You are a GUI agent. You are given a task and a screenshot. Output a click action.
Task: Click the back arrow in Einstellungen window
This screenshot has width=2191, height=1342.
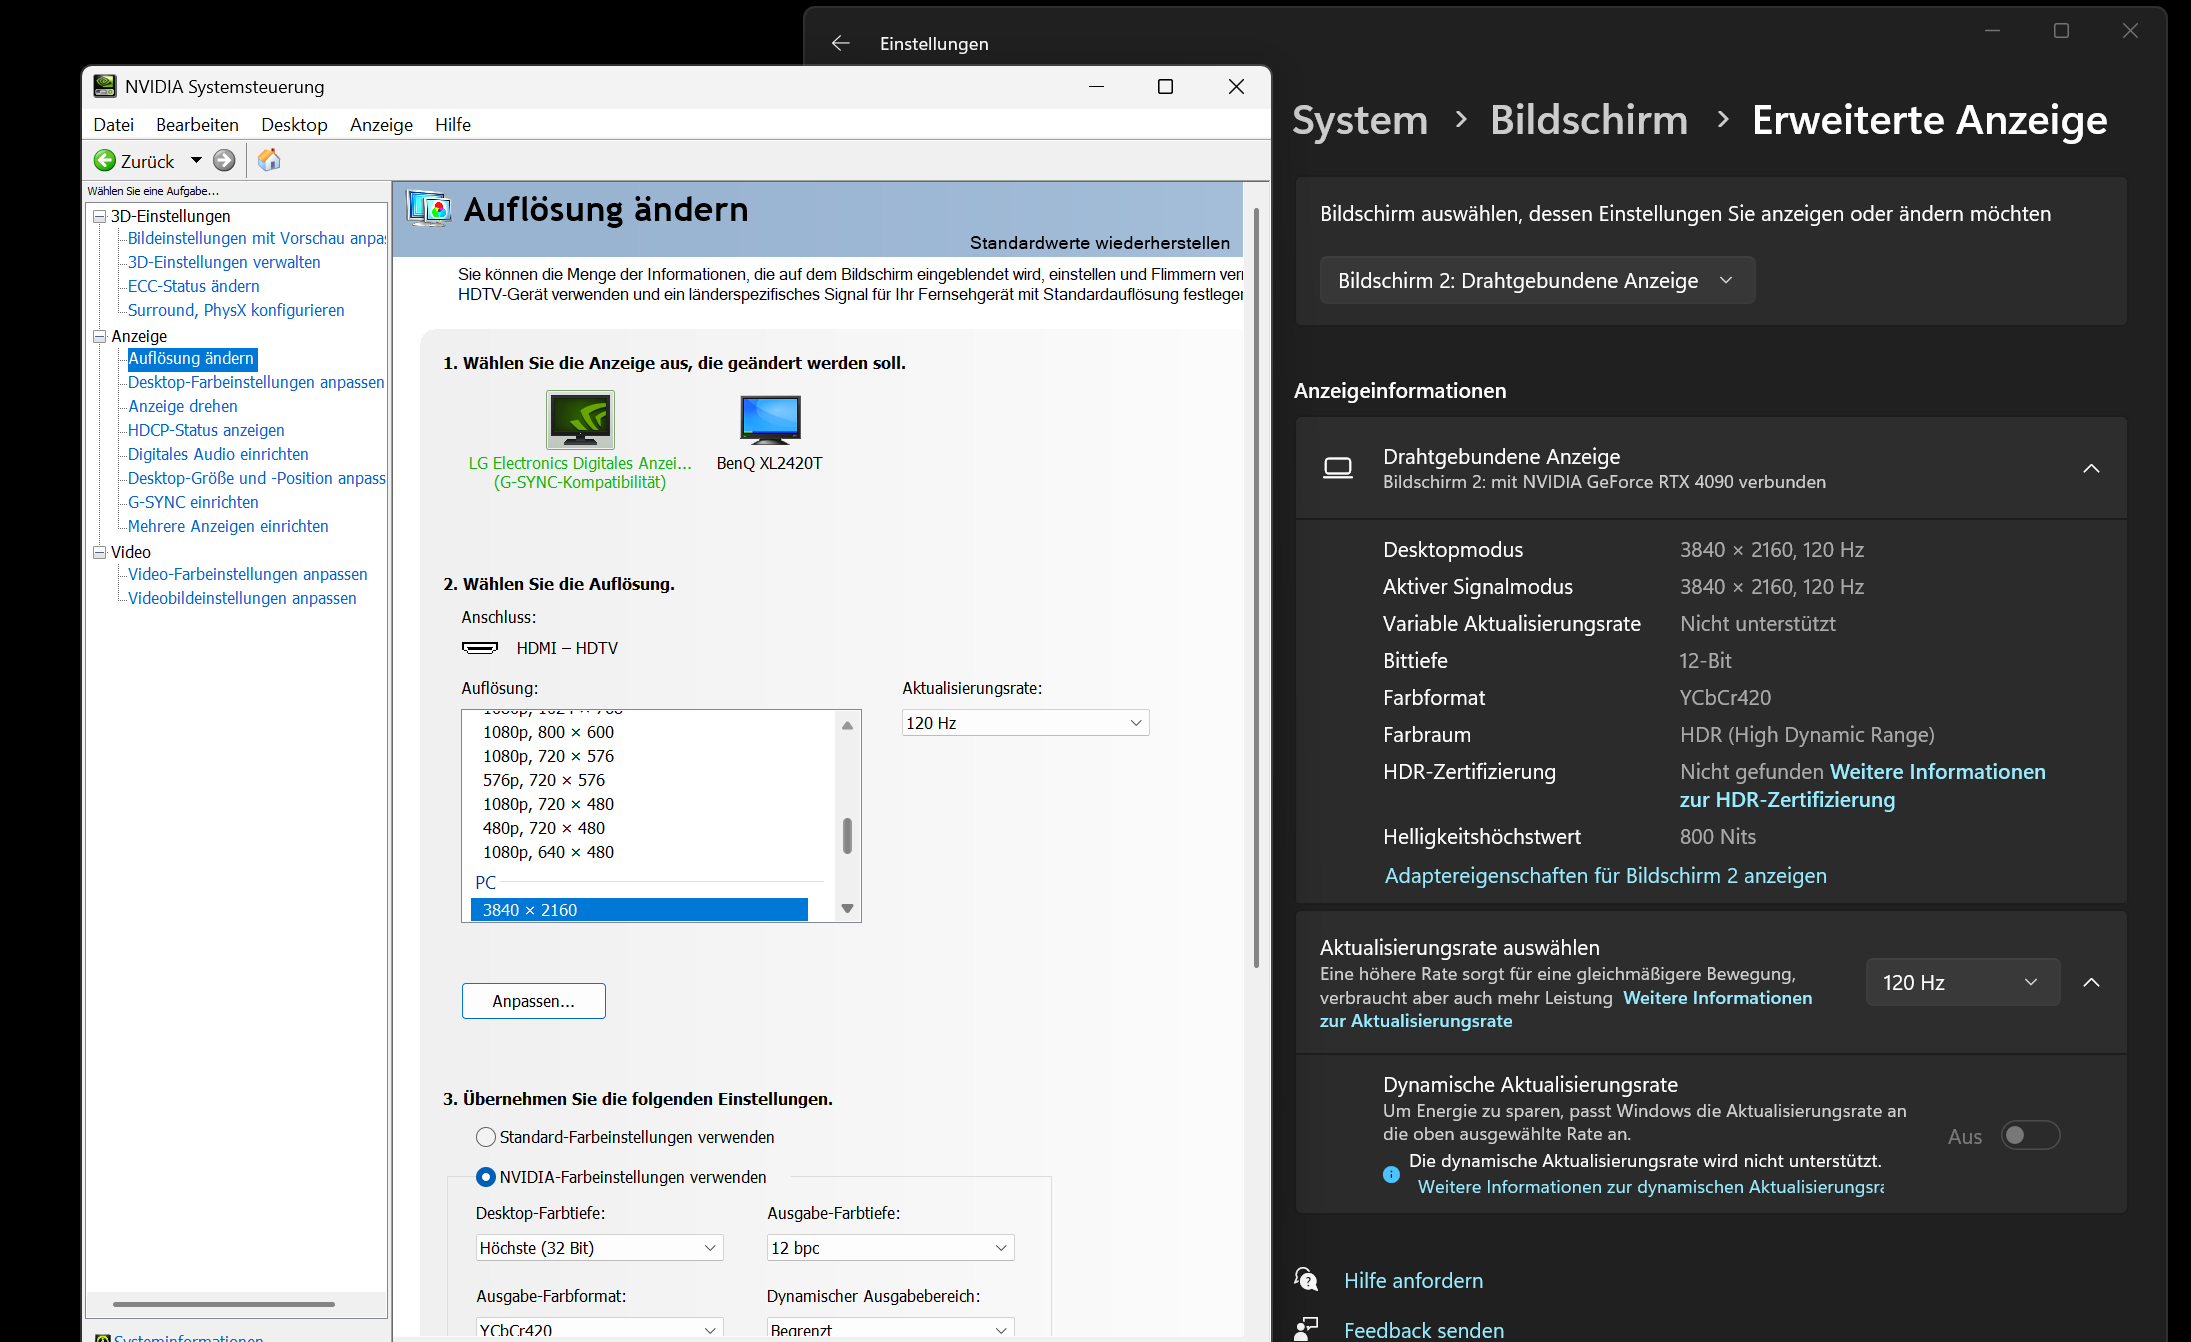(840, 43)
